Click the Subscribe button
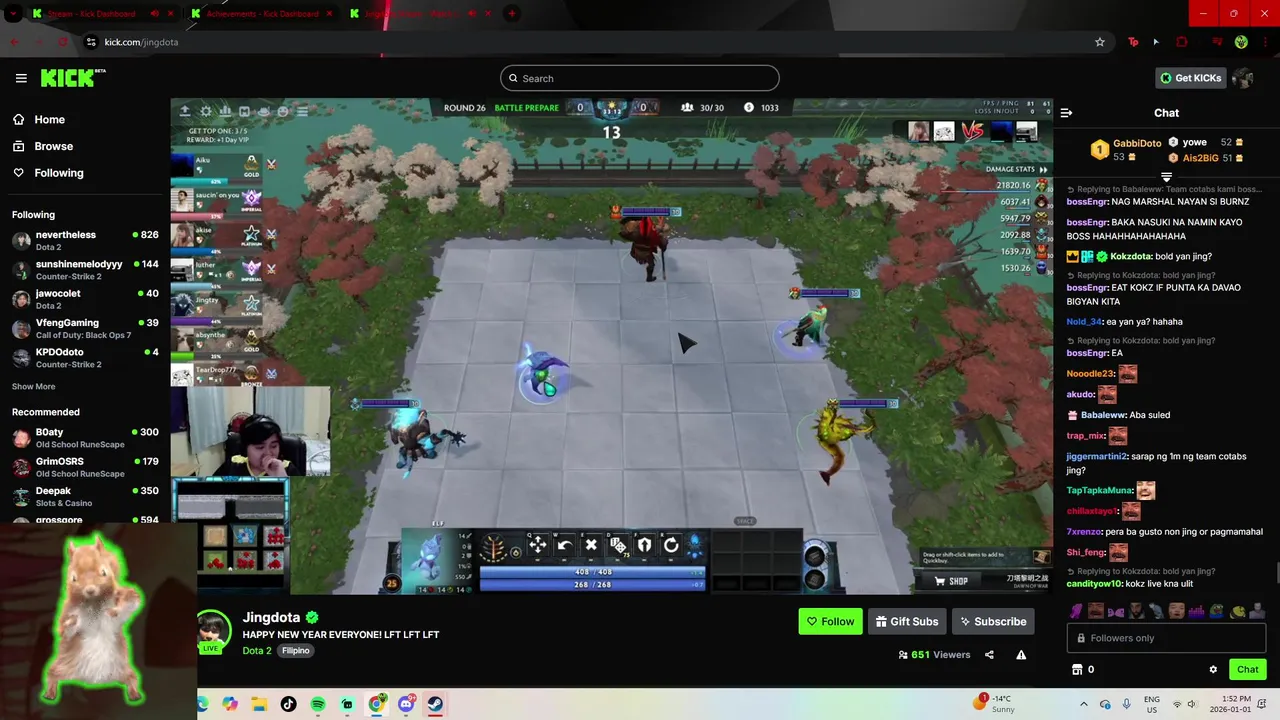 tap(993, 621)
